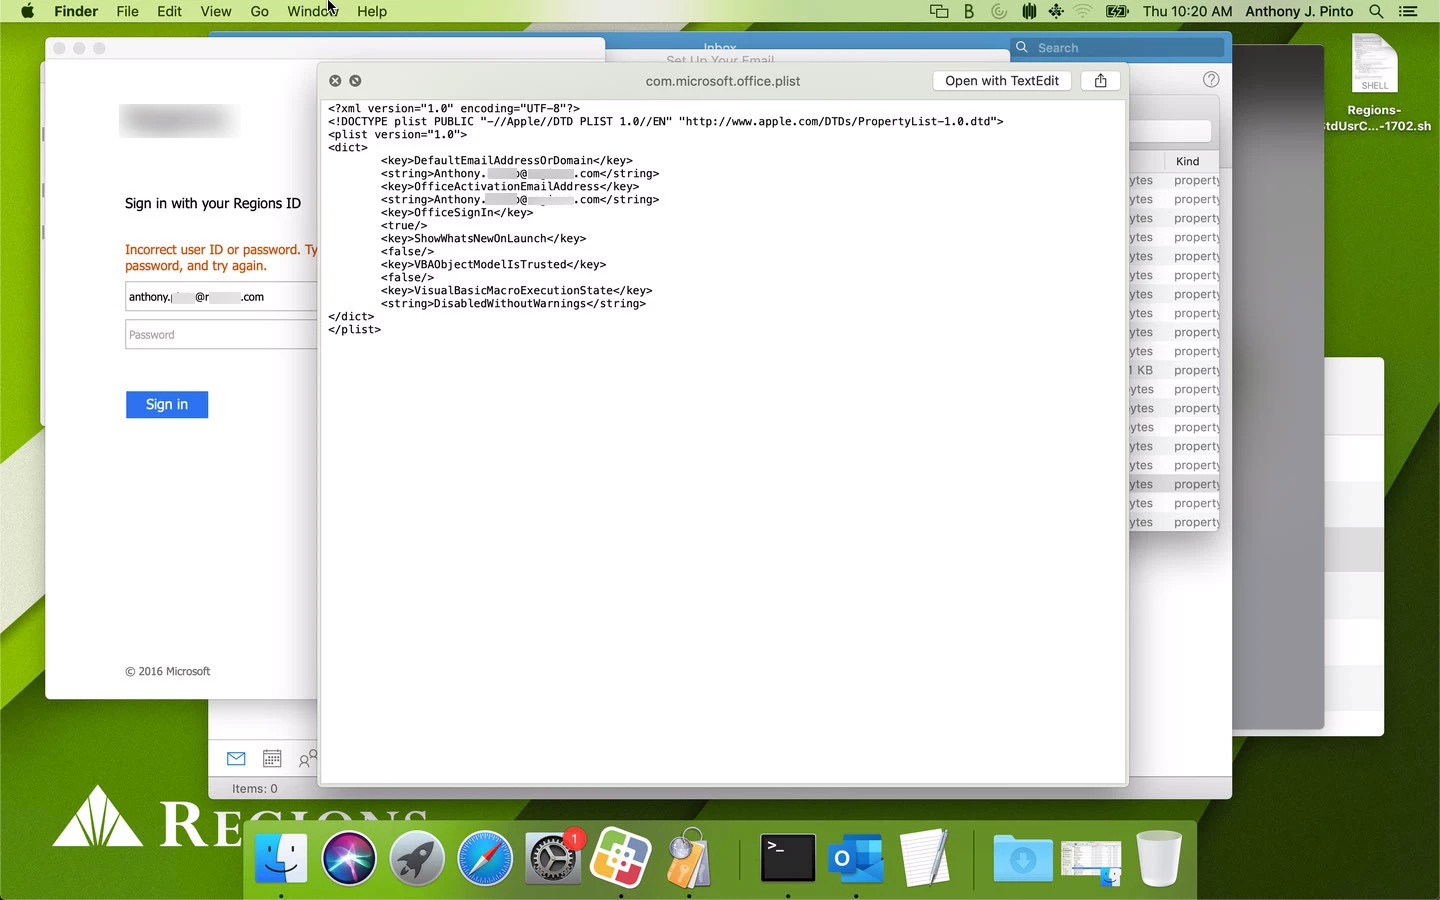This screenshot has width=1440, height=900.
Task: Open the Go menu
Action: click(260, 12)
